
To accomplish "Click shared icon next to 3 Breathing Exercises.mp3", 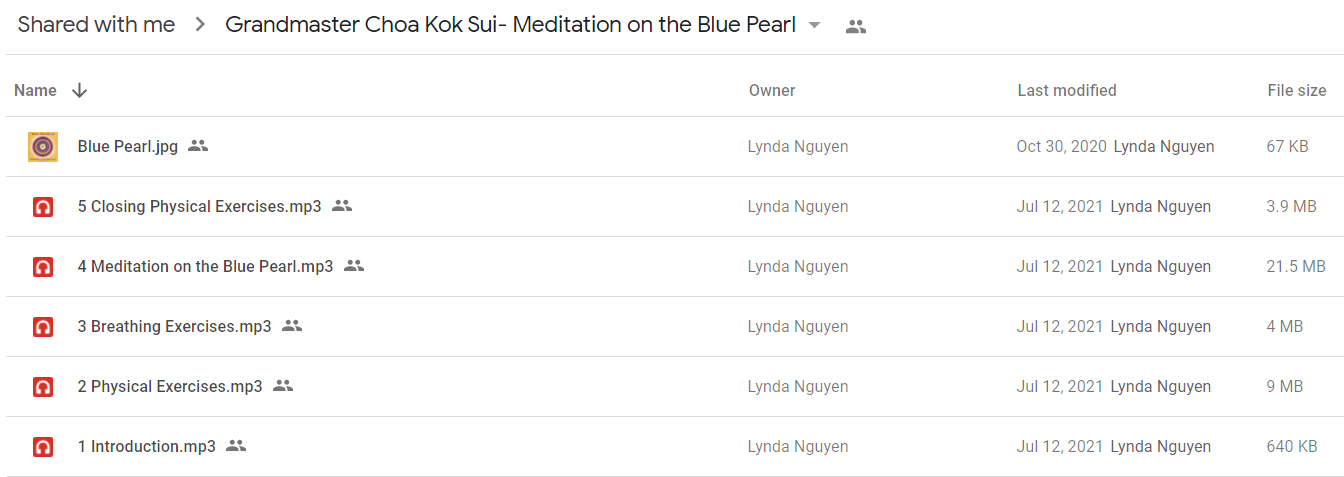I will [x=292, y=326].
